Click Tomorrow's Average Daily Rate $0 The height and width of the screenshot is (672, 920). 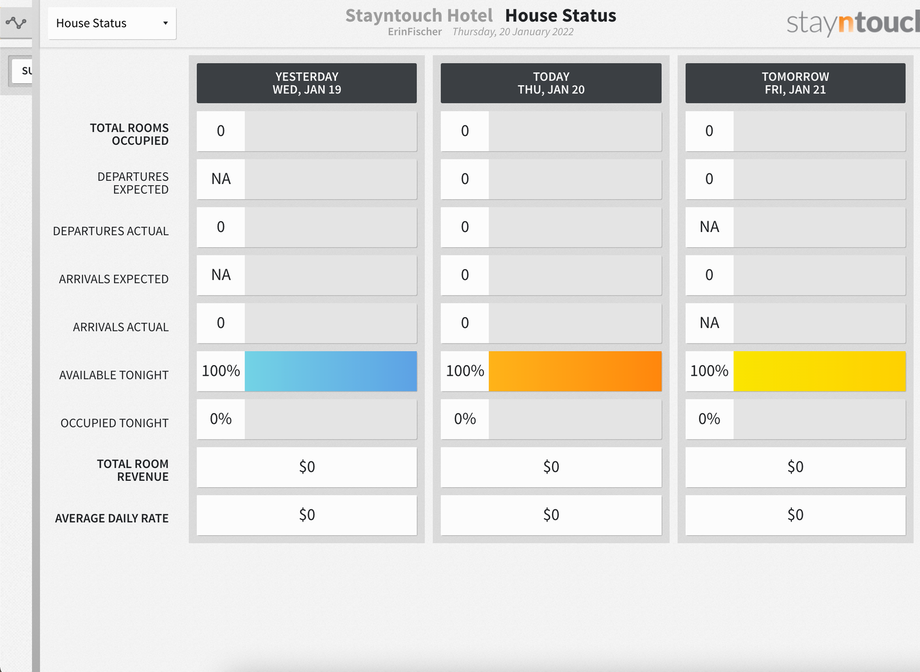tap(796, 515)
